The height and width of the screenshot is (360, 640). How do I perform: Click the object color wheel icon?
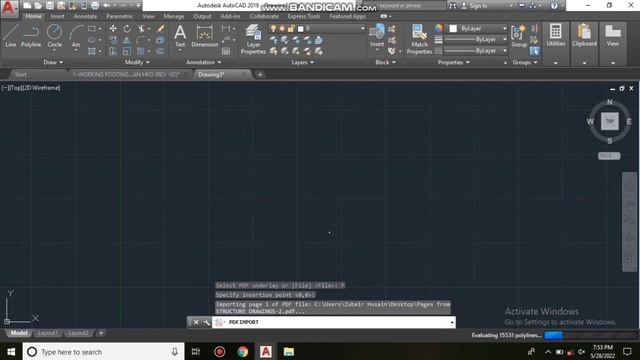[x=438, y=28]
